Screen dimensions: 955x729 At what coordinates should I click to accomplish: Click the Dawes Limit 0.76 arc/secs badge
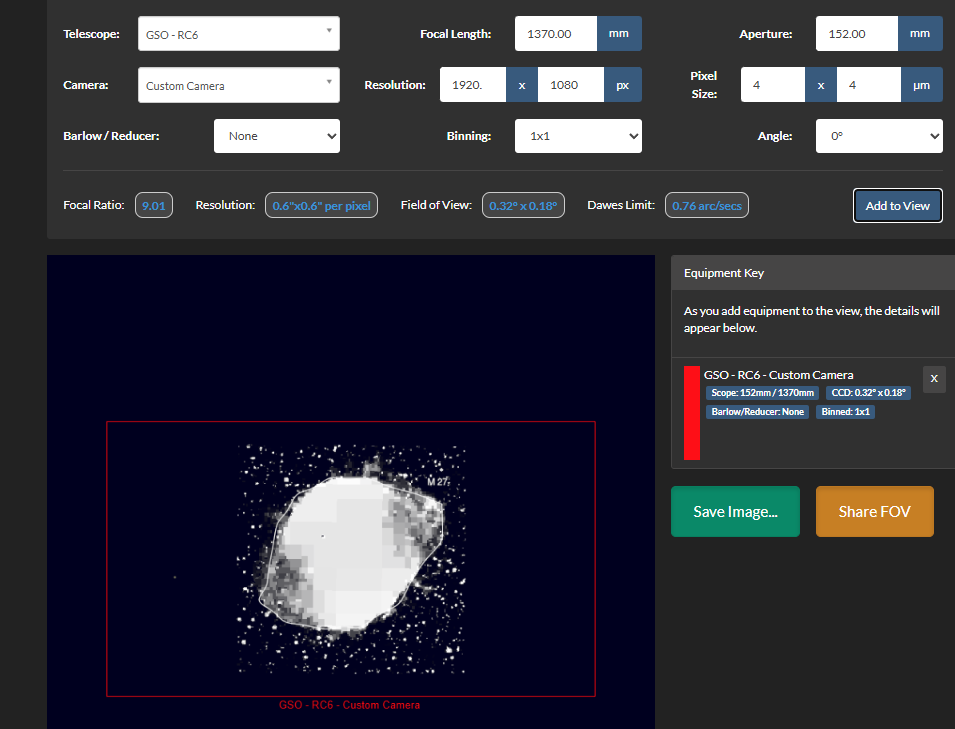pyautogui.click(x=707, y=205)
